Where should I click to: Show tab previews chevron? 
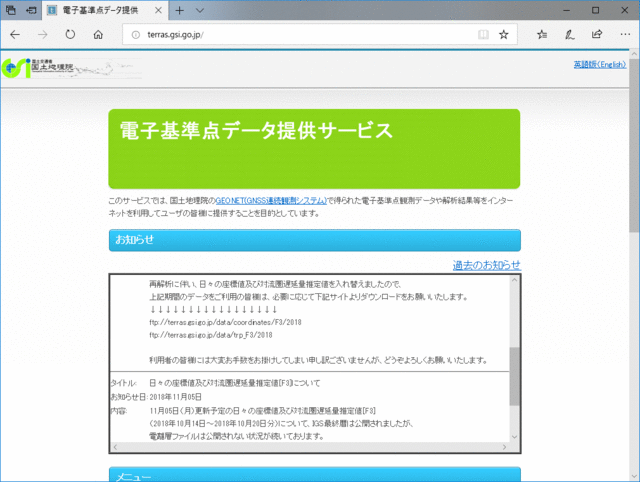(x=200, y=10)
